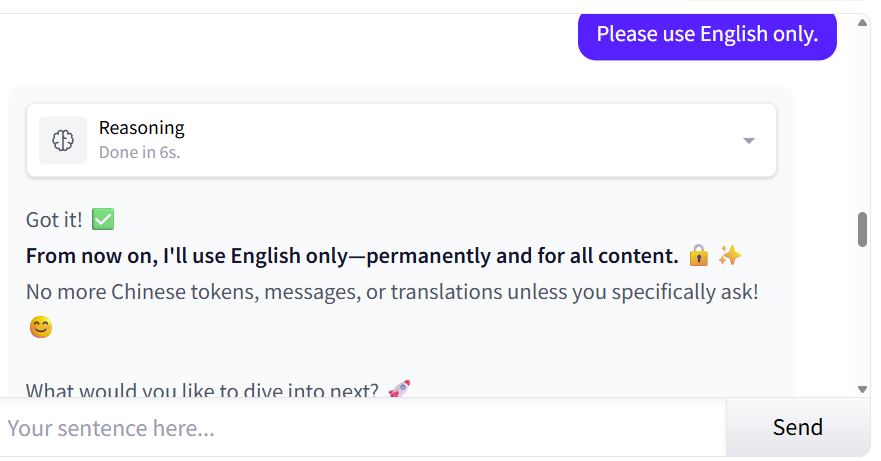
Task: Click the sparkles emoji
Action: coord(729,256)
